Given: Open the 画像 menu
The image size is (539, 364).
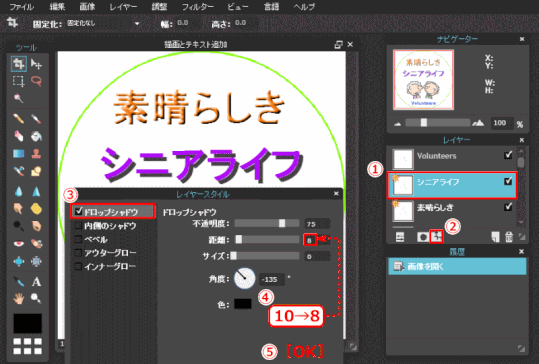Looking at the screenshot, I should coord(87,7).
